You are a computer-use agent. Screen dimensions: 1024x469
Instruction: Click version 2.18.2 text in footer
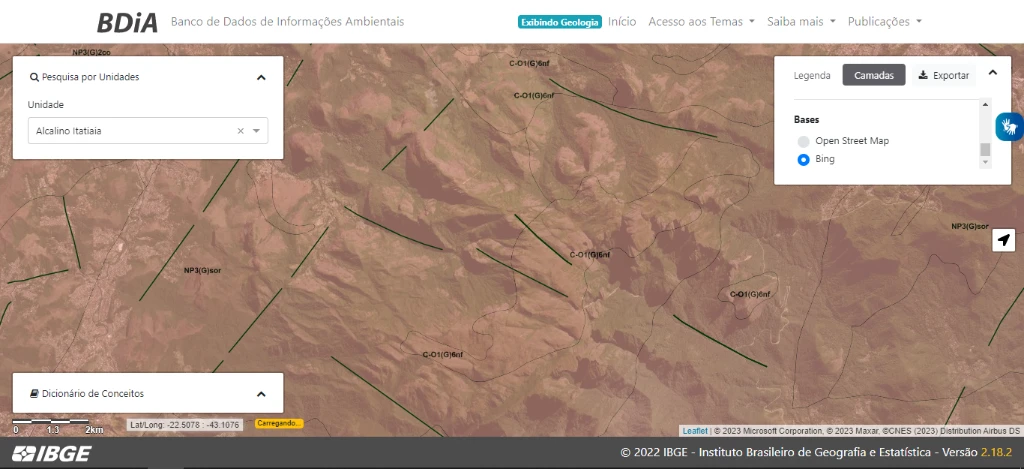(996, 453)
